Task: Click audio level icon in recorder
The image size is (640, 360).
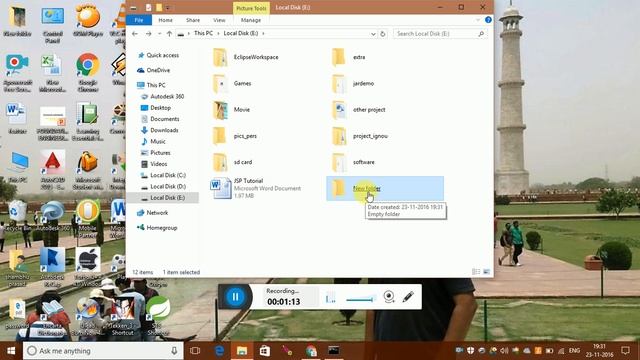Action: (x=330, y=298)
